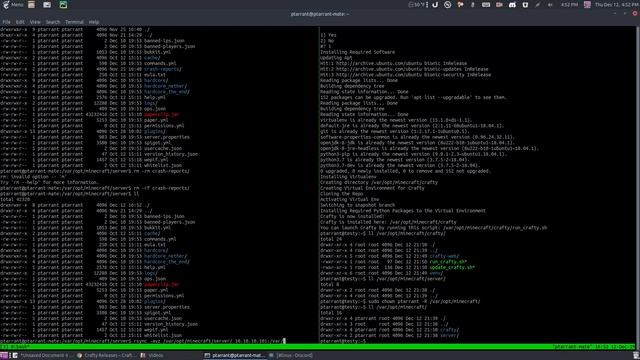Click the purple user icon in panel
This screenshot has height=360, width=640.
[587, 5]
